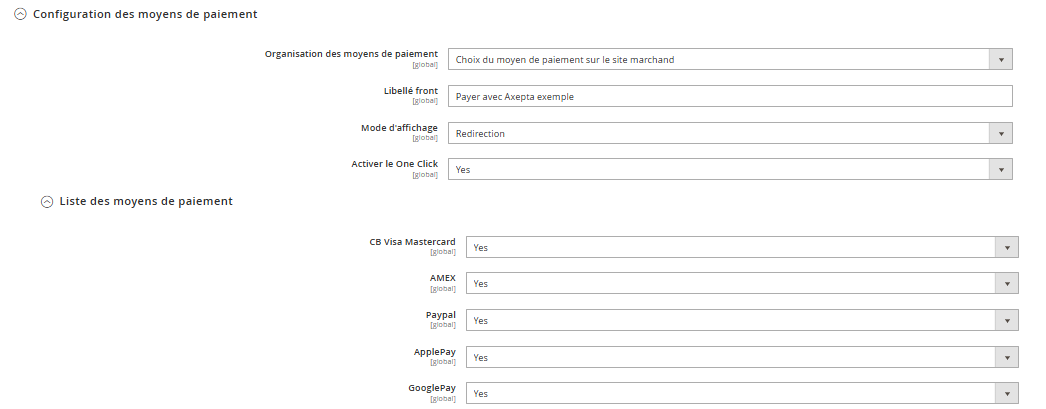Viewport: 1046px width, 409px height.
Task: Click the Paypal label
Action: [441, 315]
